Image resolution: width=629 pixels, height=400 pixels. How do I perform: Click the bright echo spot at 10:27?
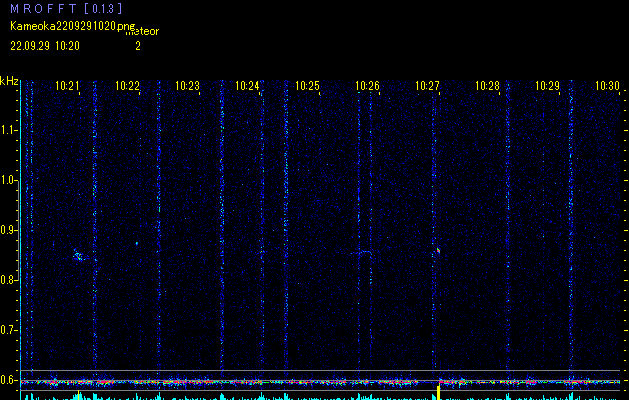[x=438, y=251]
